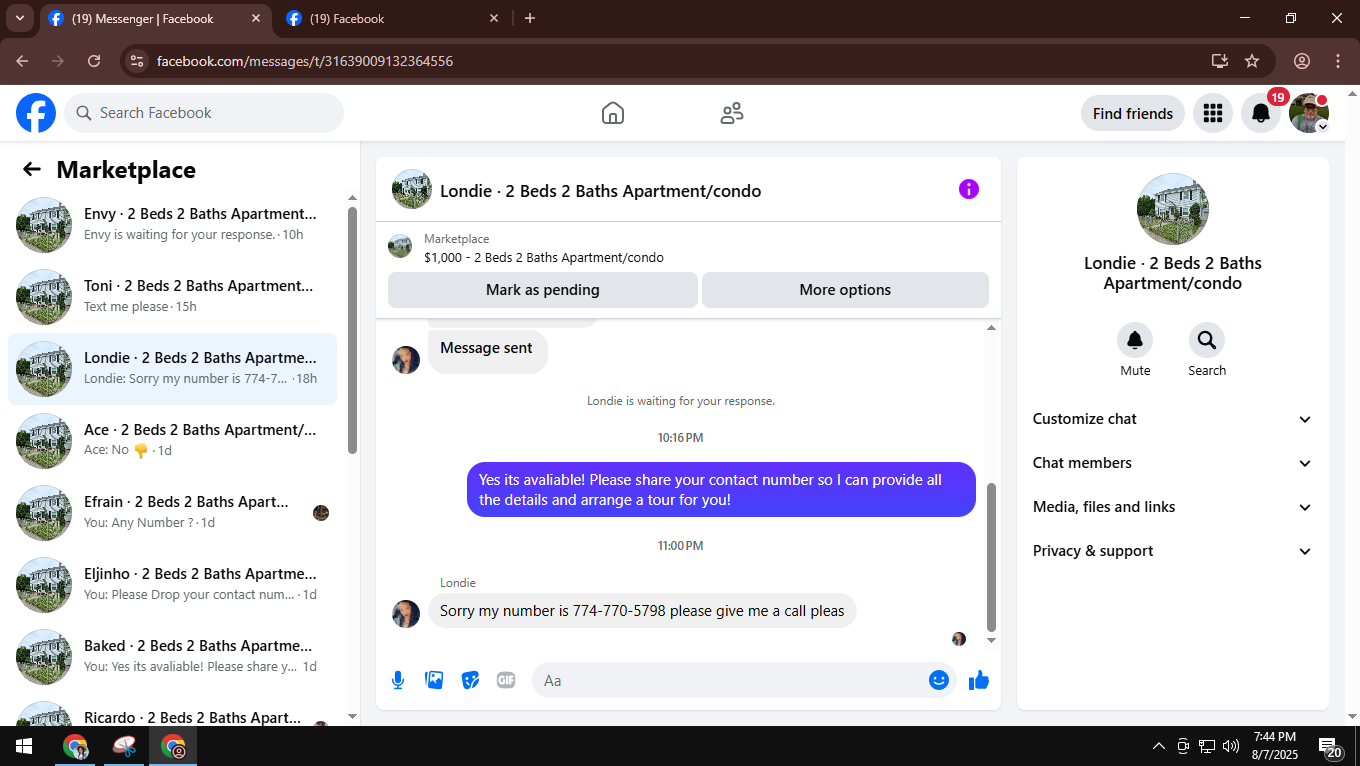The height and width of the screenshot is (766, 1360).
Task: Click Find friends button
Action: [1133, 113]
